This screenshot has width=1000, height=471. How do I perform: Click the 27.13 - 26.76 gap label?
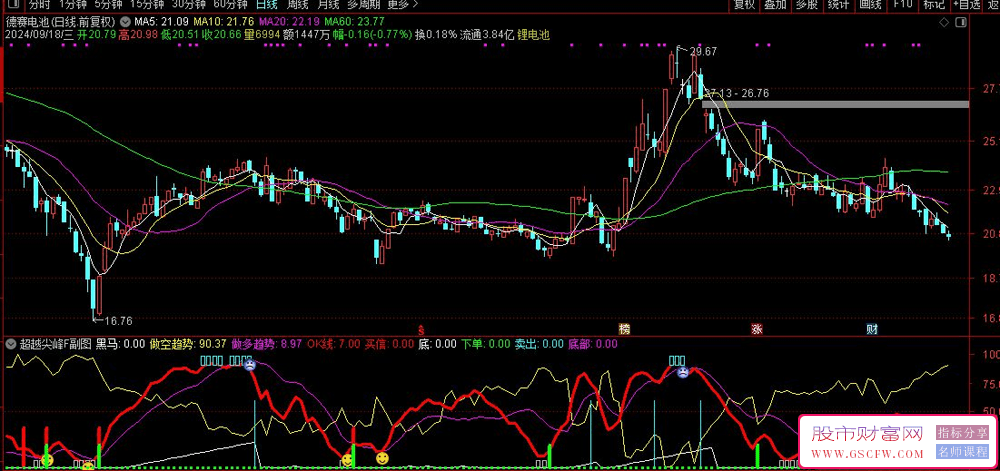pyautogui.click(x=738, y=93)
